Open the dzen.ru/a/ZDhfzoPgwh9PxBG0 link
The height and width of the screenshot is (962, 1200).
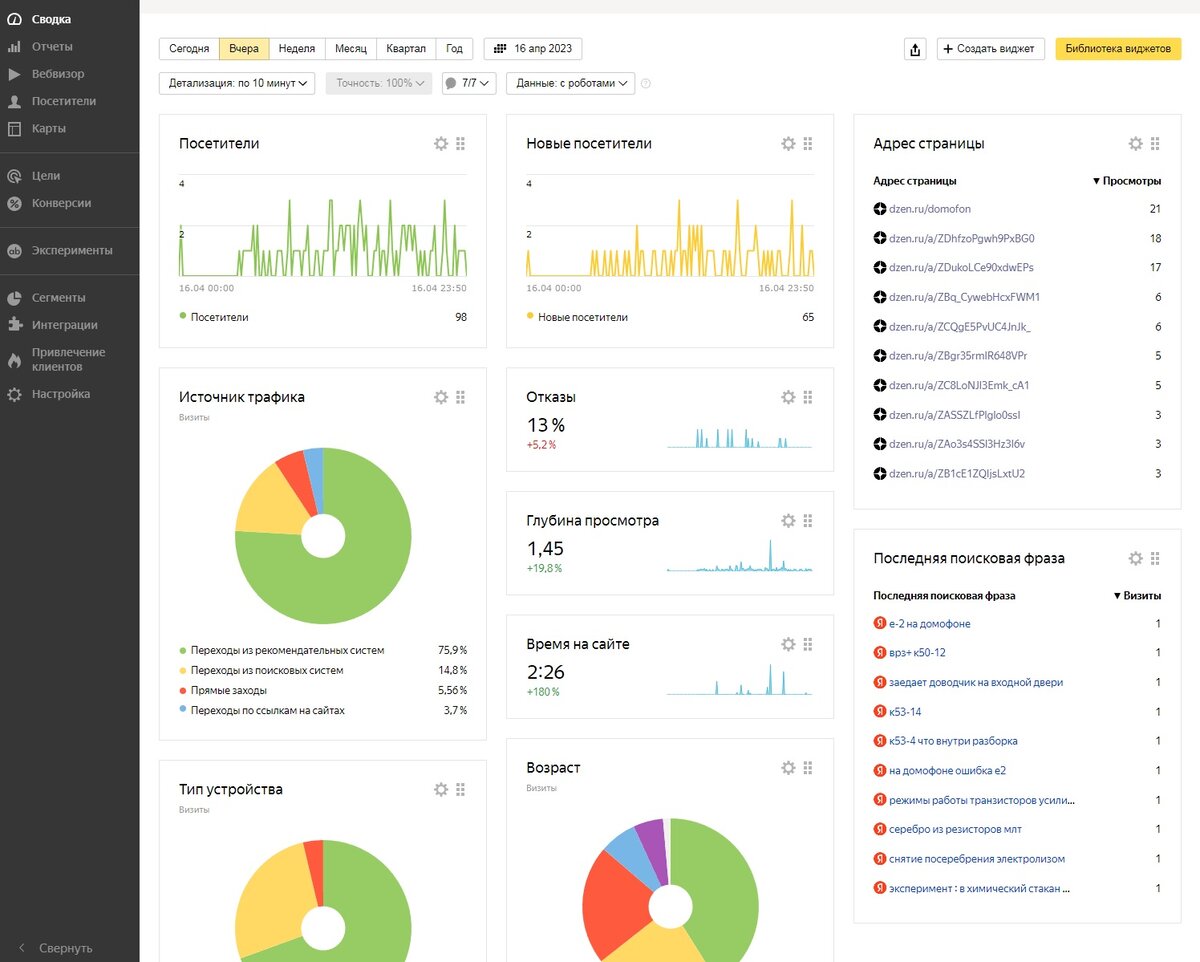pyautogui.click(x=961, y=239)
